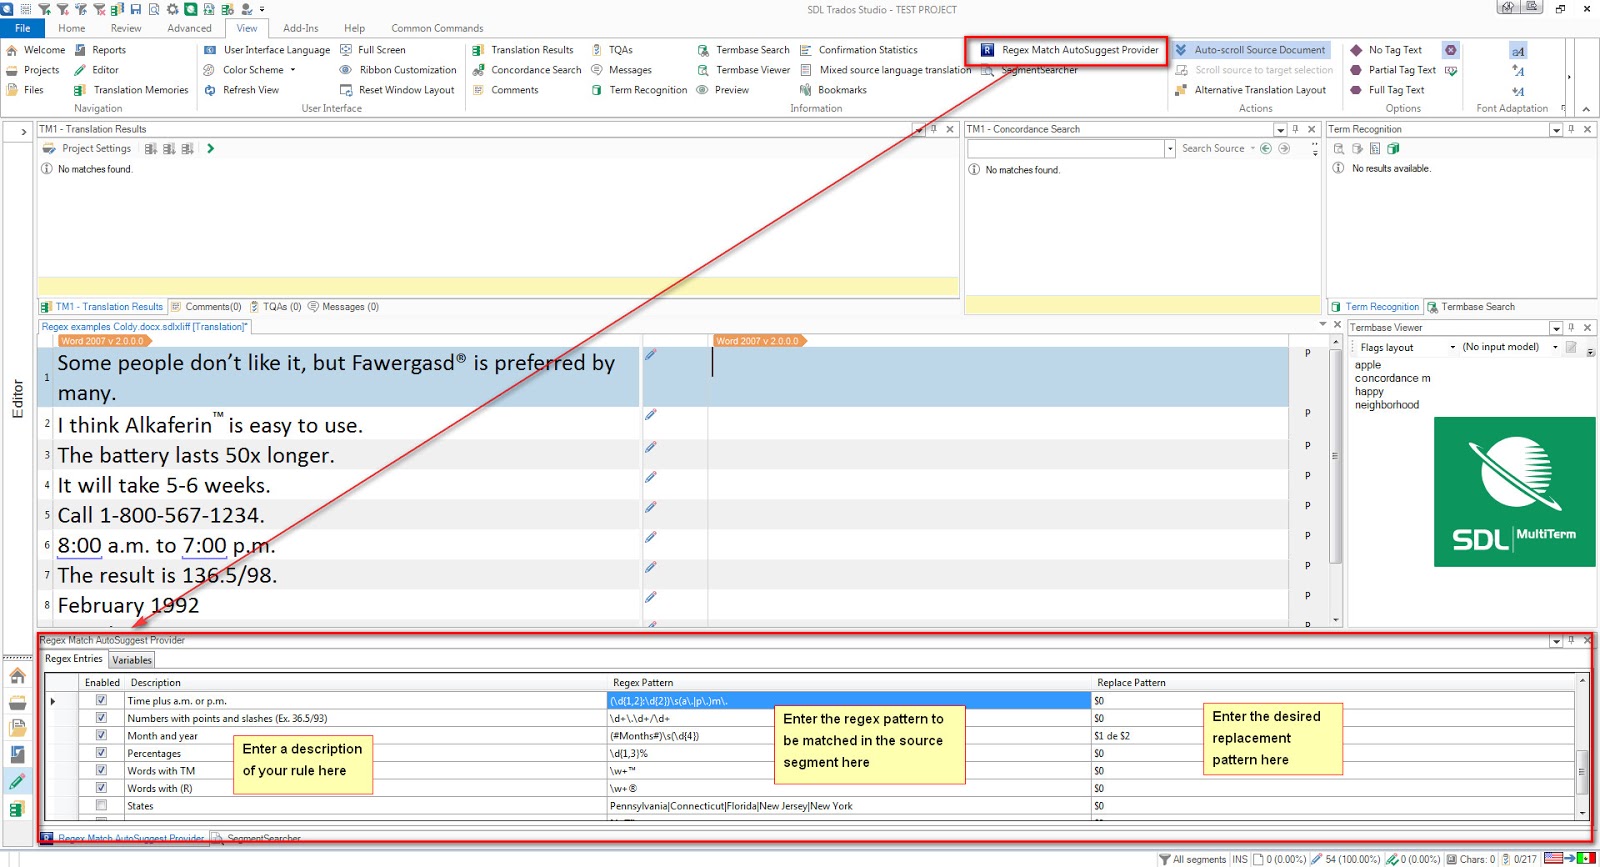The image size is (1600, 867).
Task: Click the pin icon on the Concordance Search panel
Action: [1295, 129]
